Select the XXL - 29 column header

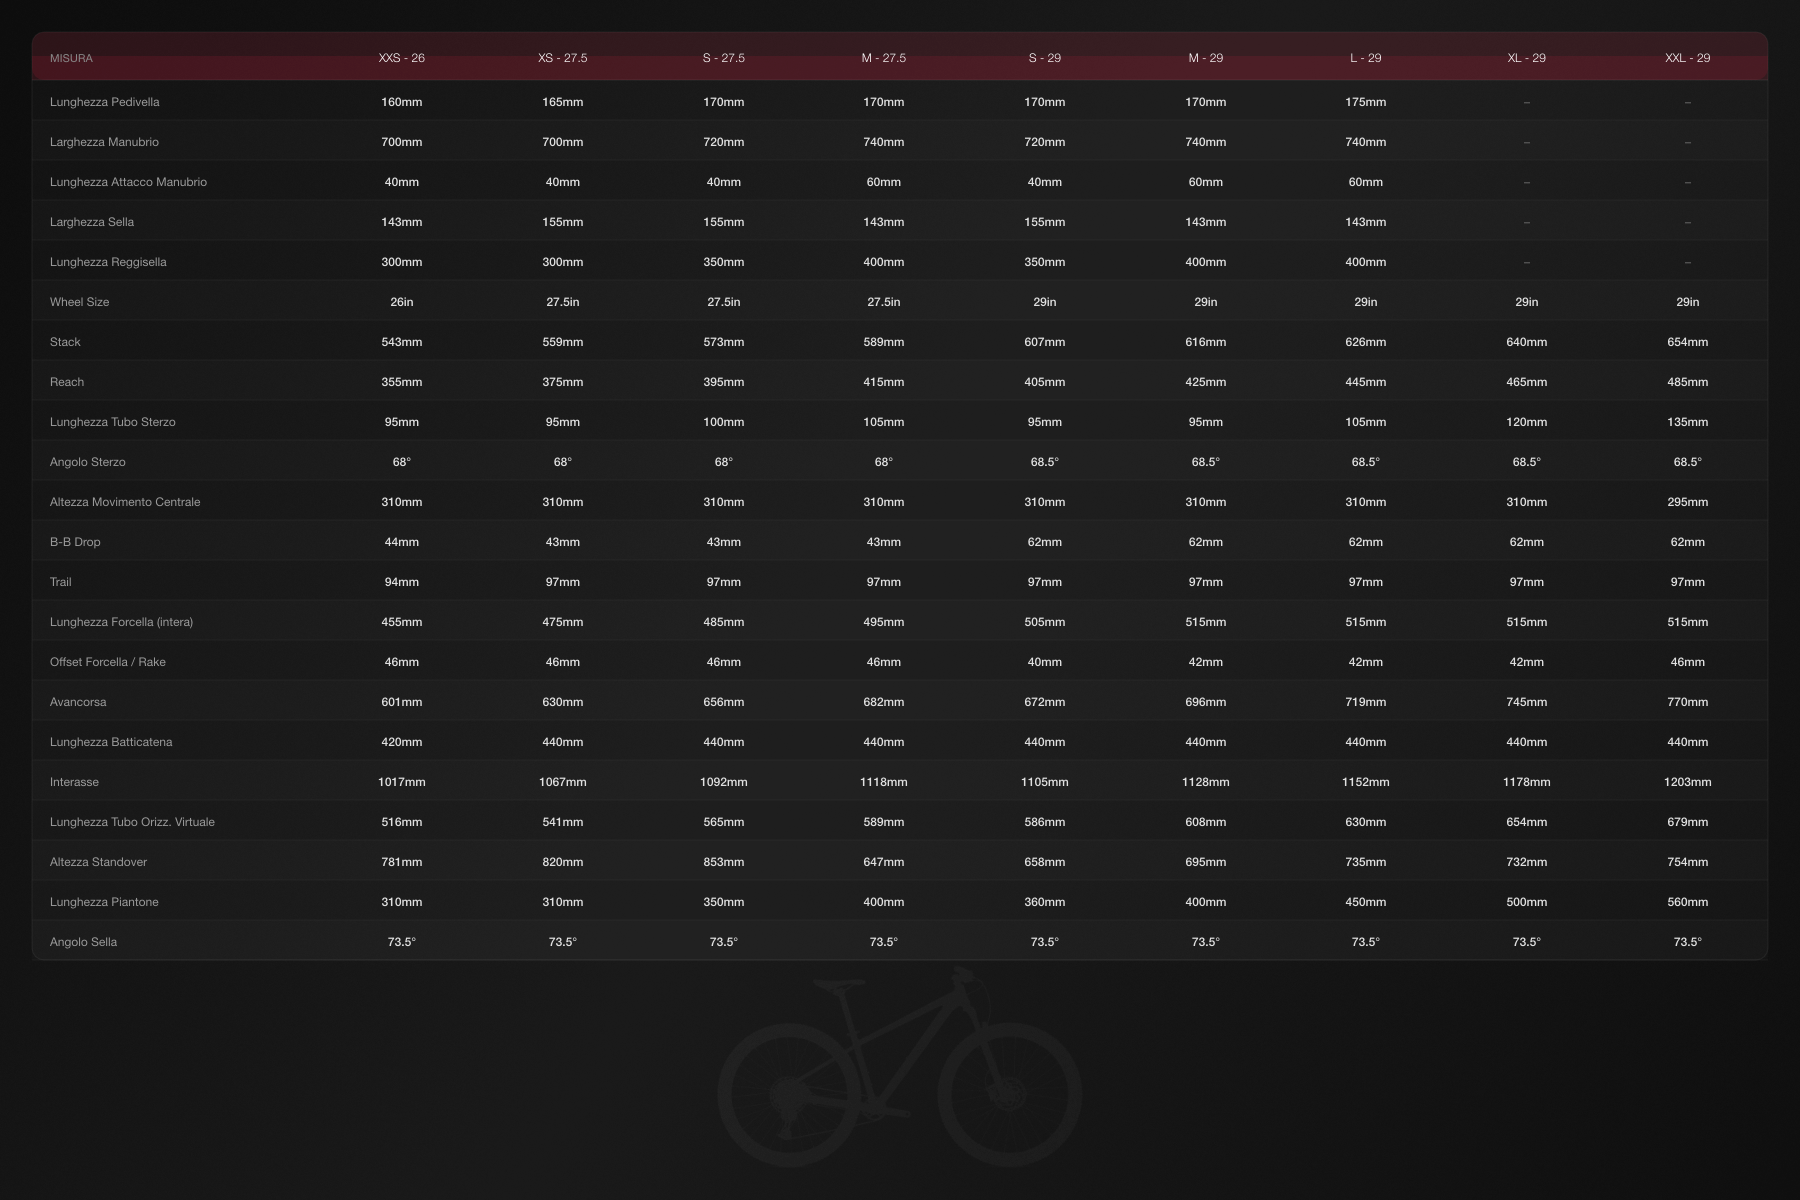(1687, 58)
